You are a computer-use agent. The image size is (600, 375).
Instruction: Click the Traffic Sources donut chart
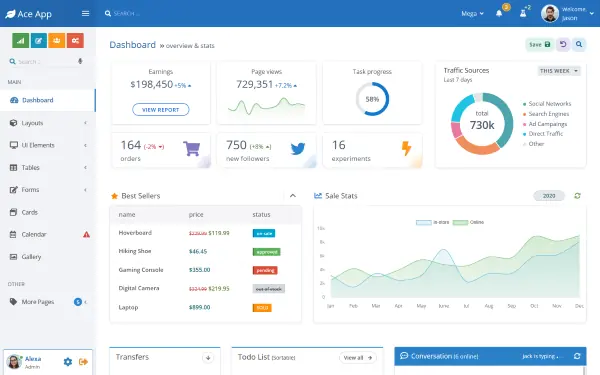(482, 123)
